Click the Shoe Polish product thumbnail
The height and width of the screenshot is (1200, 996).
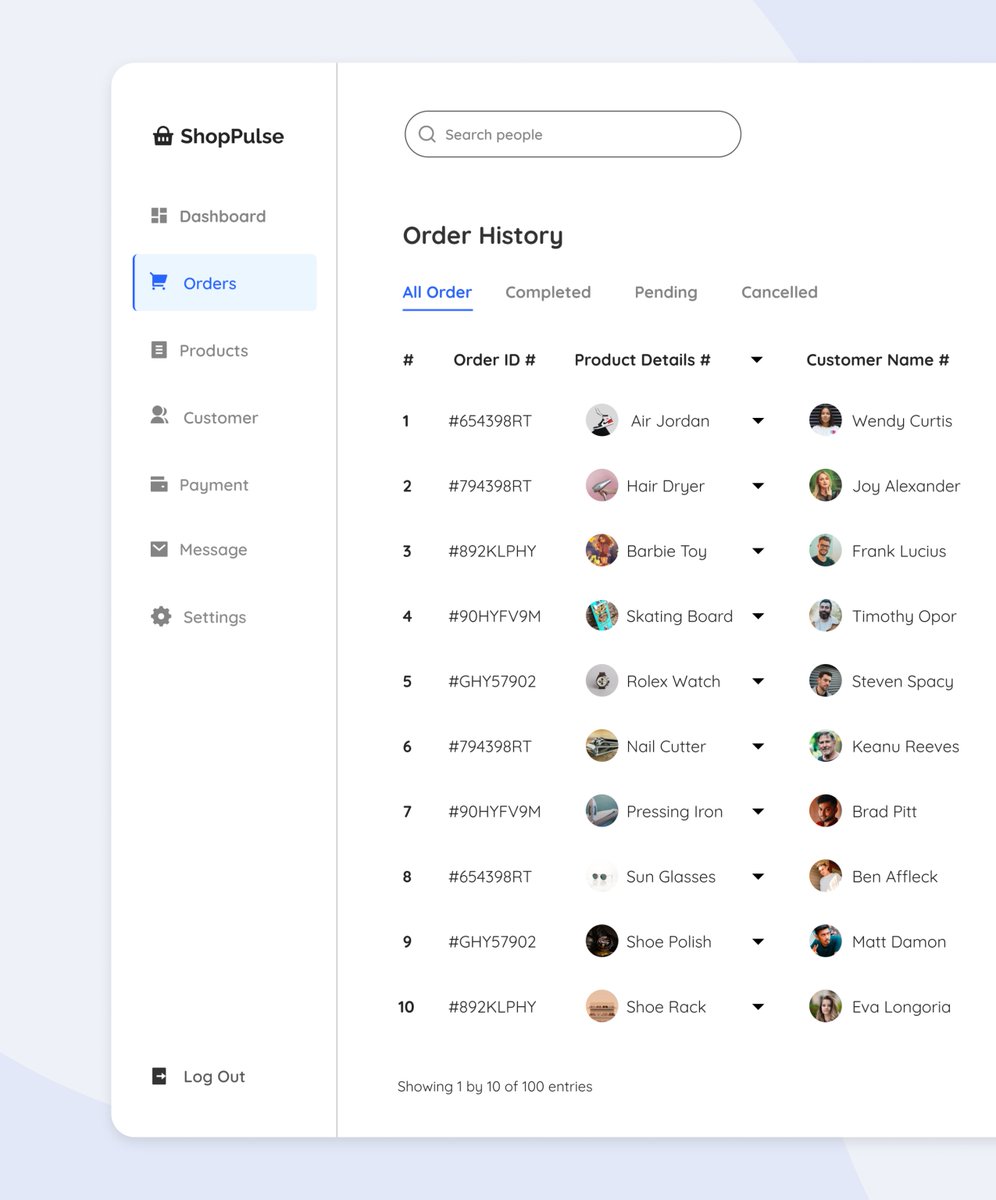pos(602,941)
